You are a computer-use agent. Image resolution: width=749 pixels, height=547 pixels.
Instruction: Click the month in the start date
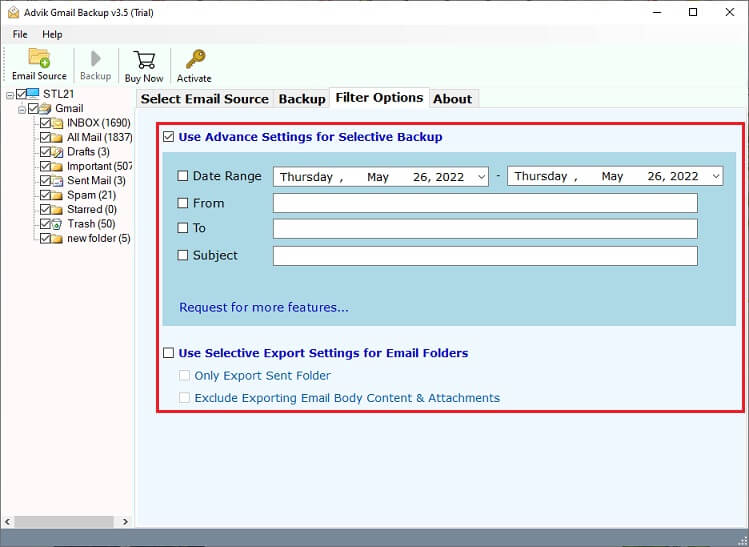point(377,177)
